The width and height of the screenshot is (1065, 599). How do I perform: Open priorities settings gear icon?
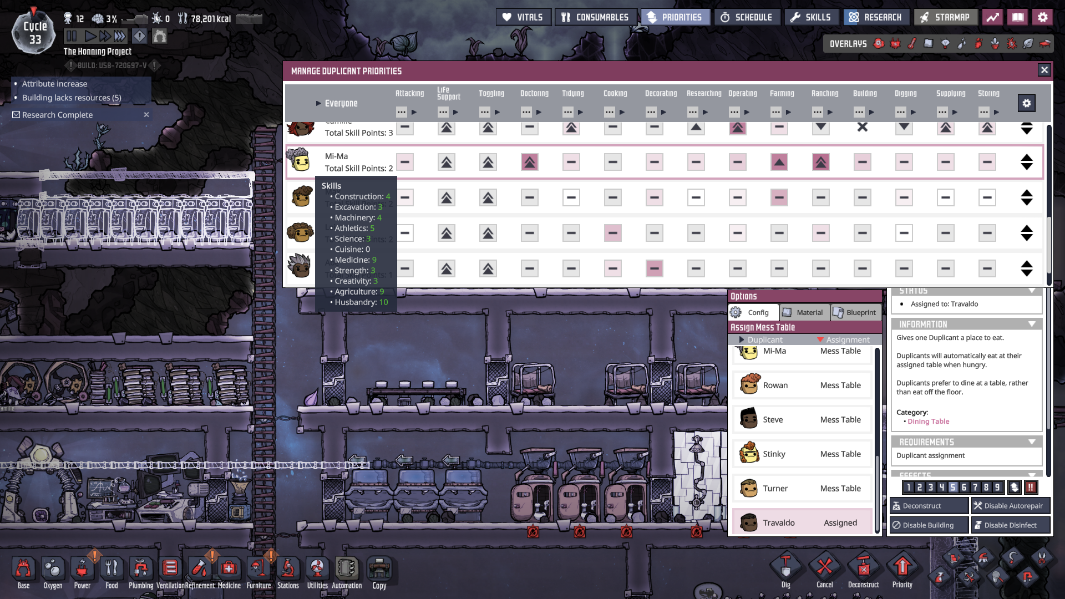[x=1026, y=103]
